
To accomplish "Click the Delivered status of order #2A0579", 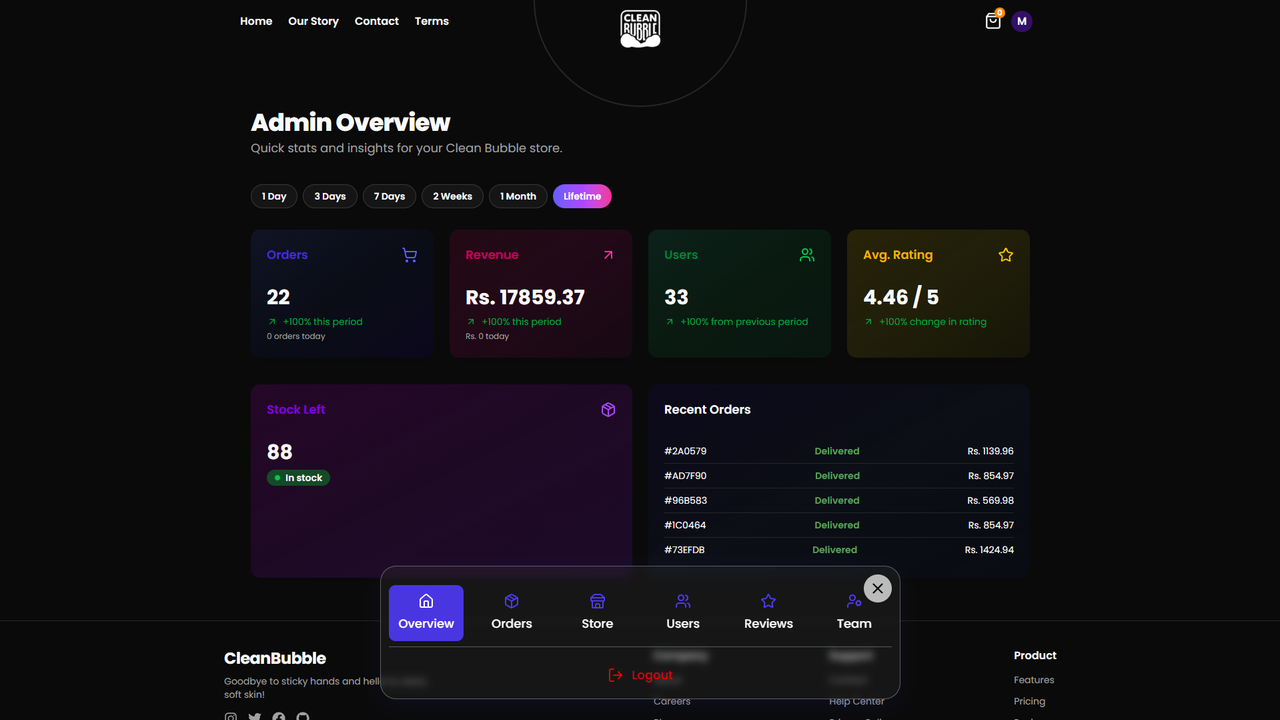I will pyautogui.click(x=837, y=451).
